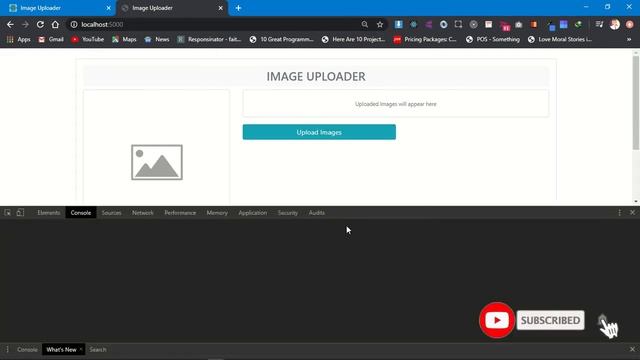640x360 pixels.
Task: Open the Performance DevTools tab
Action: (180, 213)
